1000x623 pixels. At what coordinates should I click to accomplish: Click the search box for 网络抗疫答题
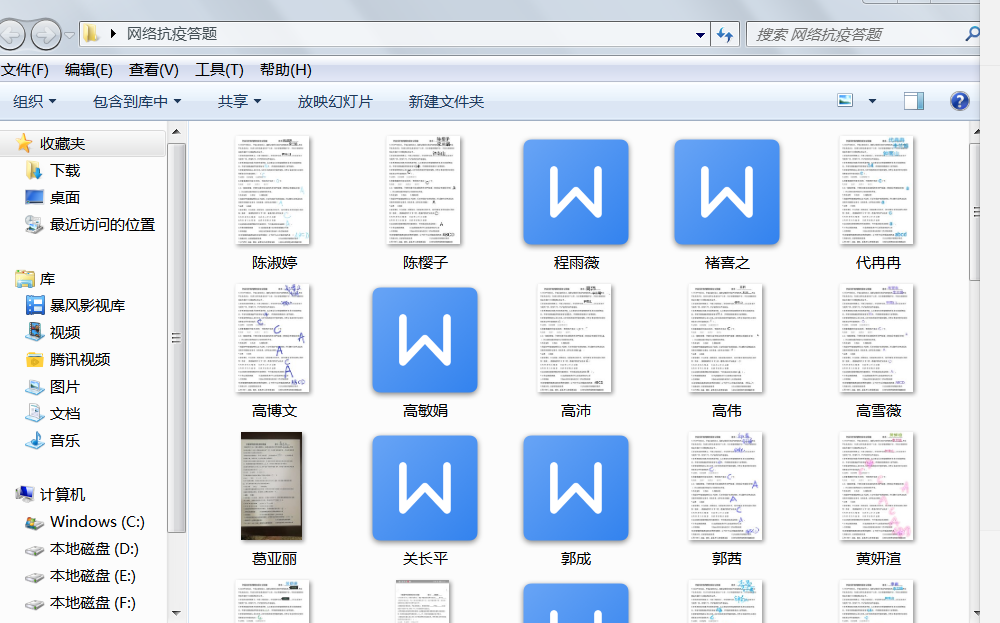[855, 34]
